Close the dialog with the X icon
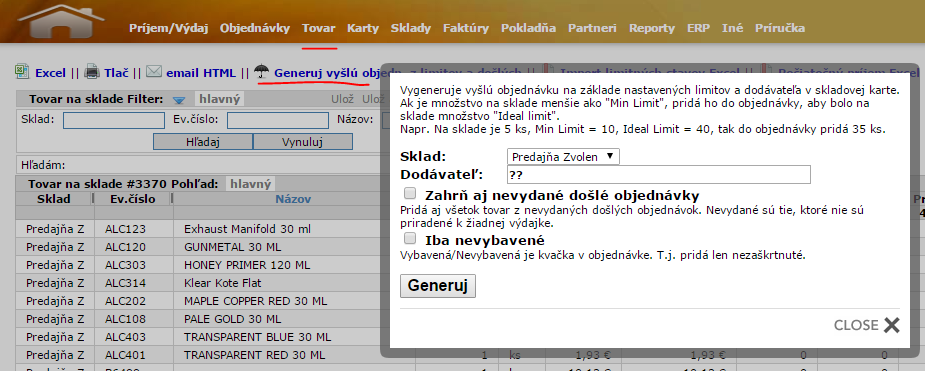This screenshot has height=371, width=925. 891,325
